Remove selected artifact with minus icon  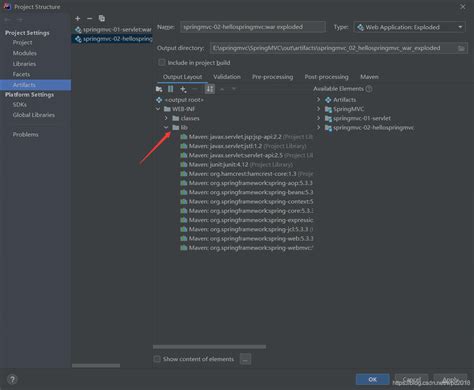pyautogui.click(x=89, y=19)
